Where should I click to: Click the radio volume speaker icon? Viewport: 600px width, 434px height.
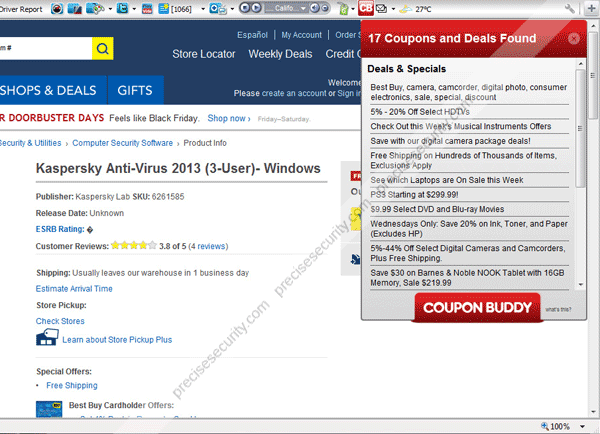[x=314, y=8]
